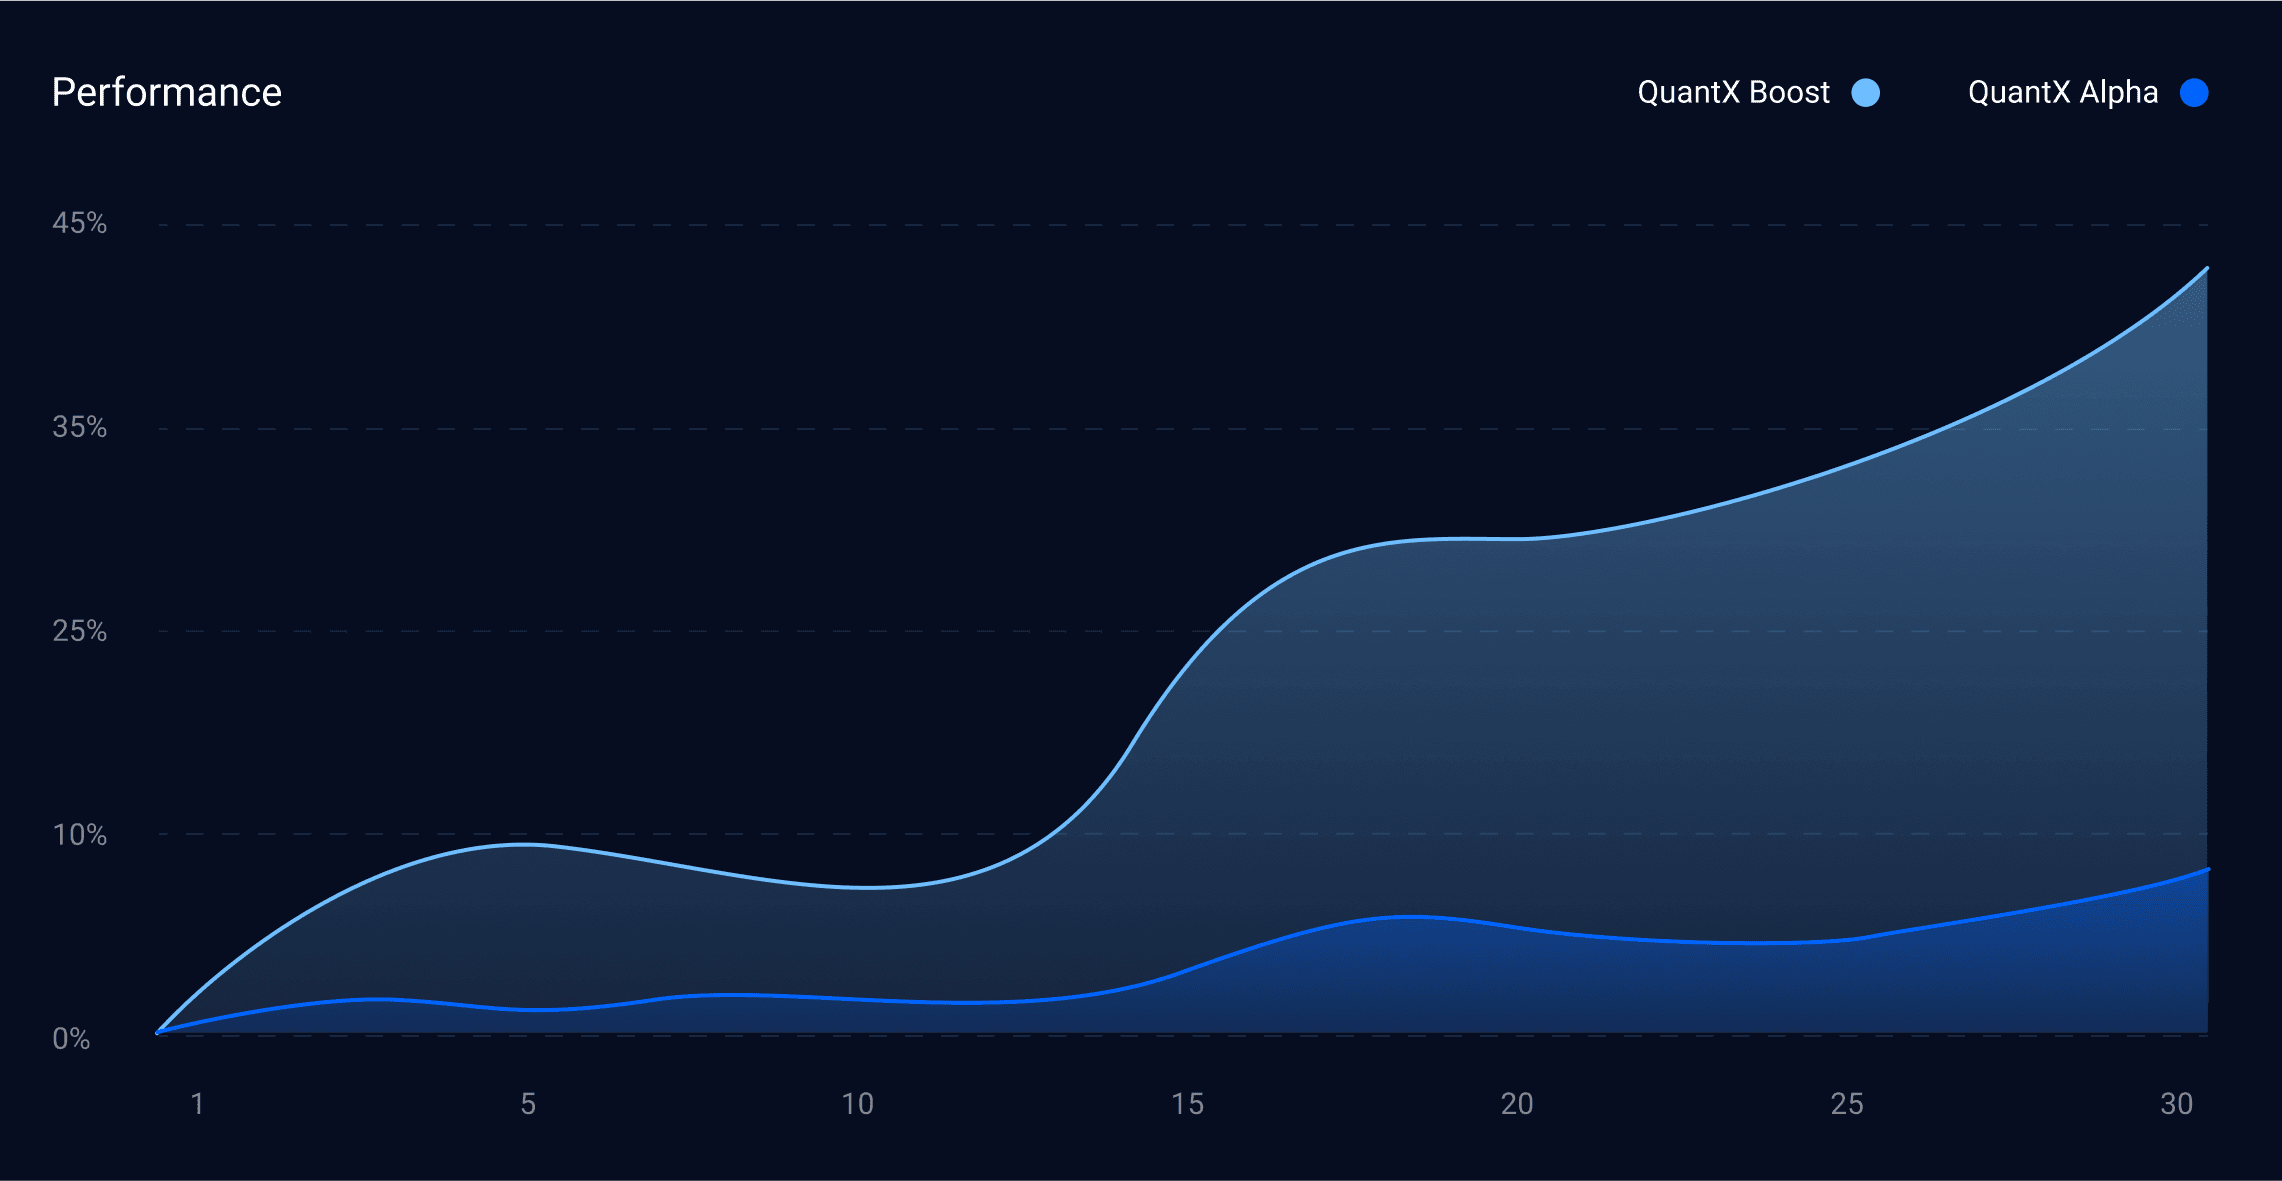Image resolution: width=2282 pixels, height=1181 pixels.
Task: Select day 1 on the x-axis
Action: coord(197,1104)
